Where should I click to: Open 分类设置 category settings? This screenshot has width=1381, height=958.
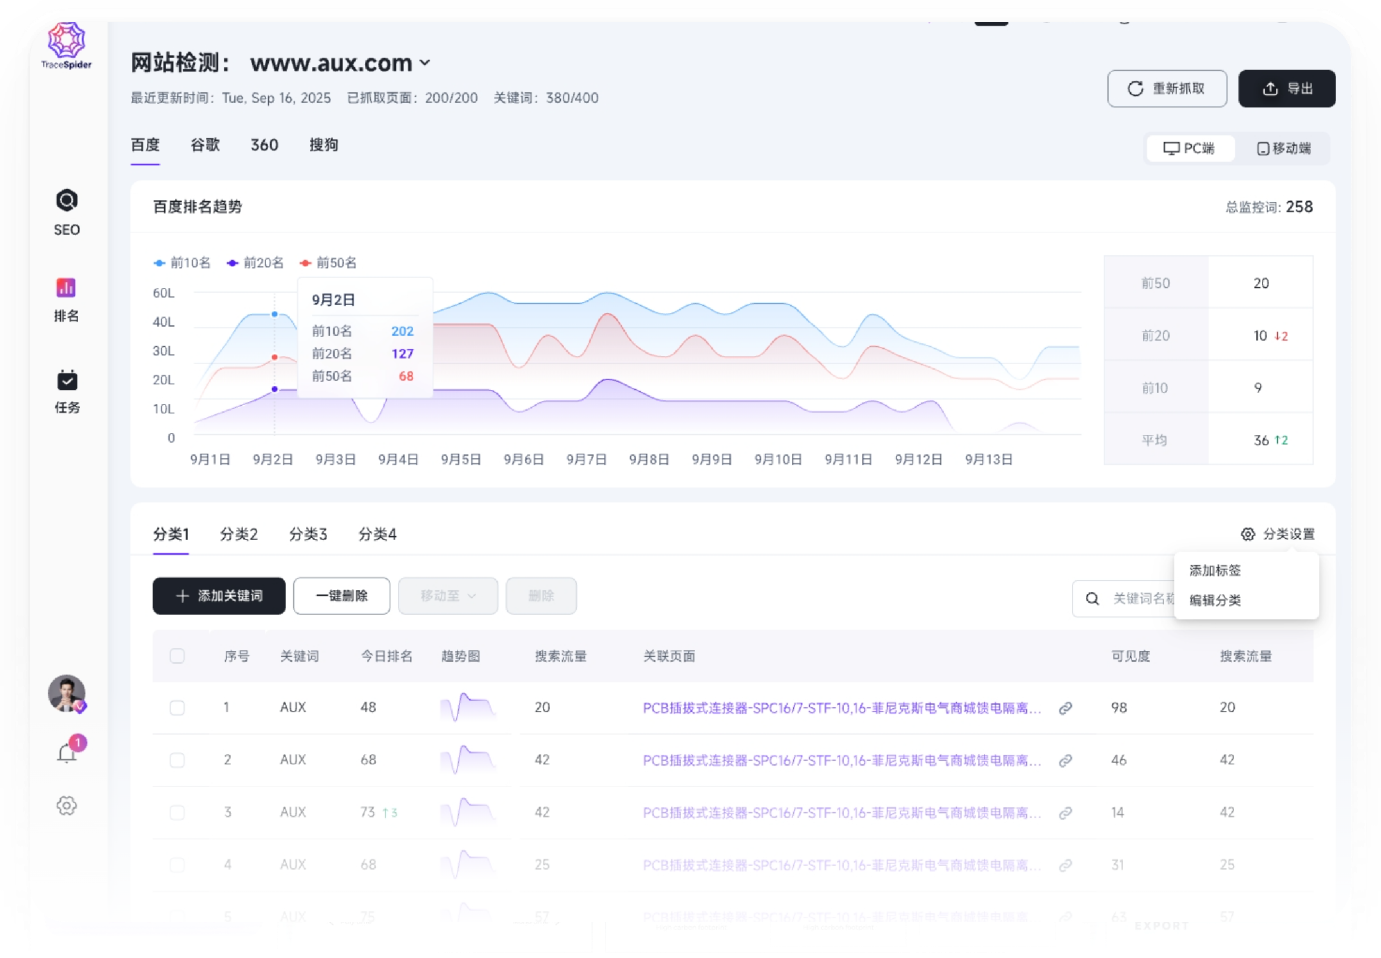(1277, 534)
